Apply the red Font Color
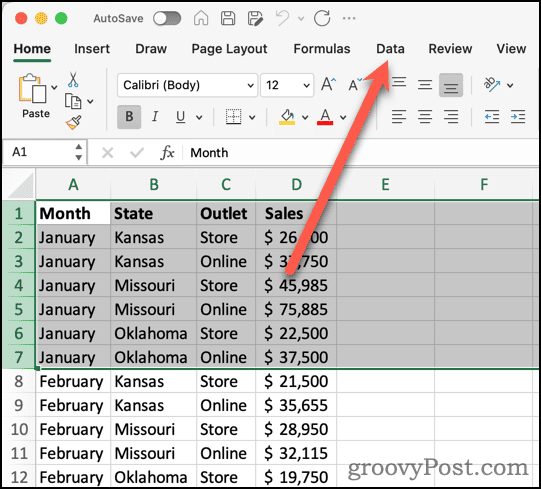The width and height of the screenshot is (541, 489). [325, 117]
